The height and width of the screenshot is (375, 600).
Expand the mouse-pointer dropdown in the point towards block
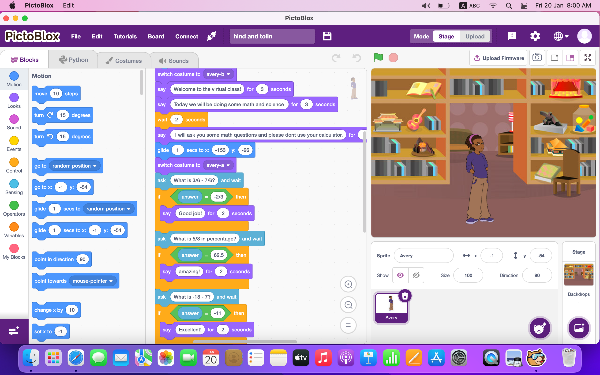93,281
